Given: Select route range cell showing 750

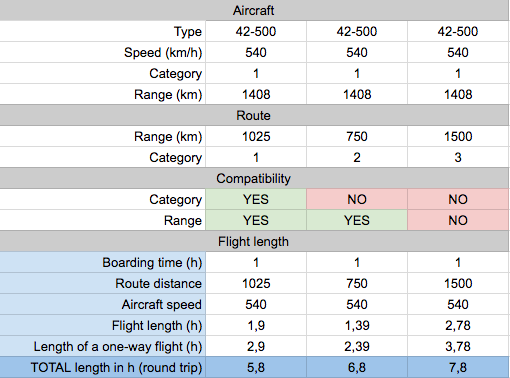Looking at the screenshot, I should [x=357, y=136].
